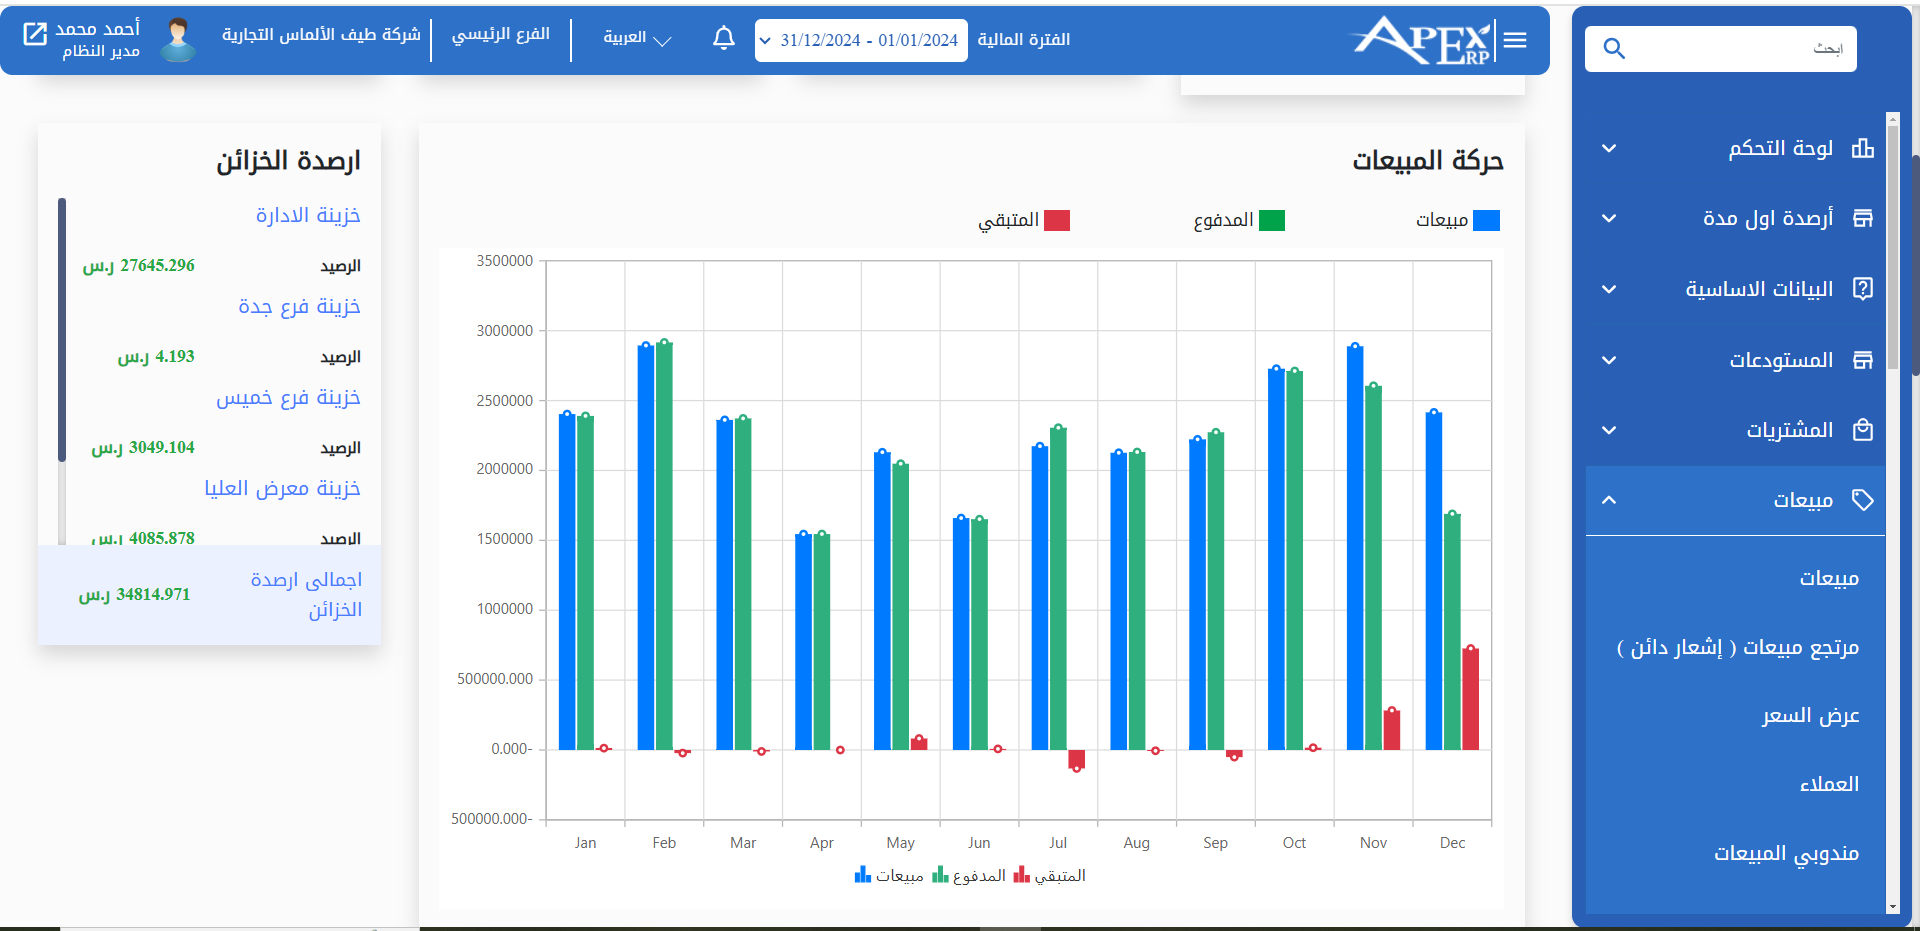Select the المشتريات bag icon

(1864, 429)
